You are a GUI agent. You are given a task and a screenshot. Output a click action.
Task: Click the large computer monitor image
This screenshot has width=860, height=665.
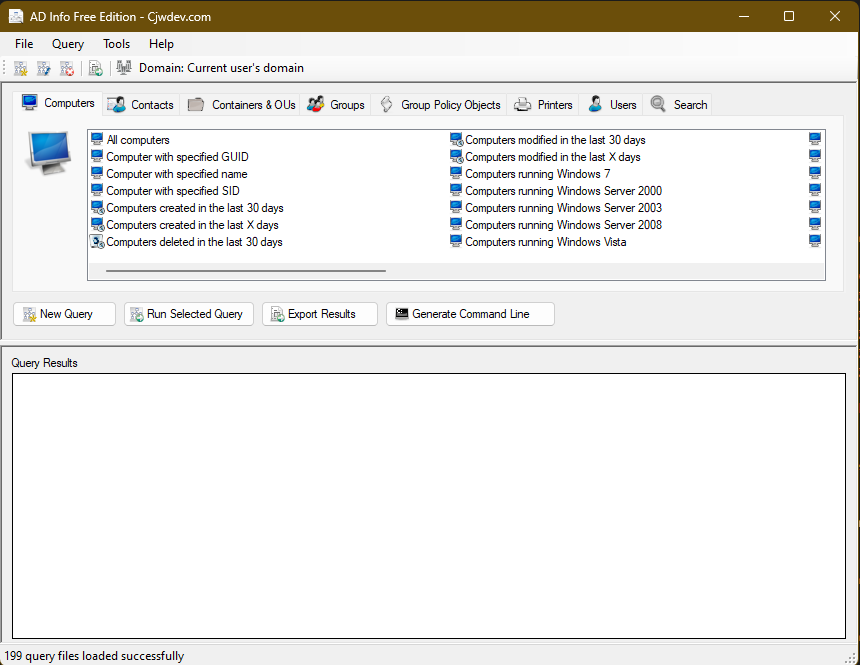tap(49, 153)
